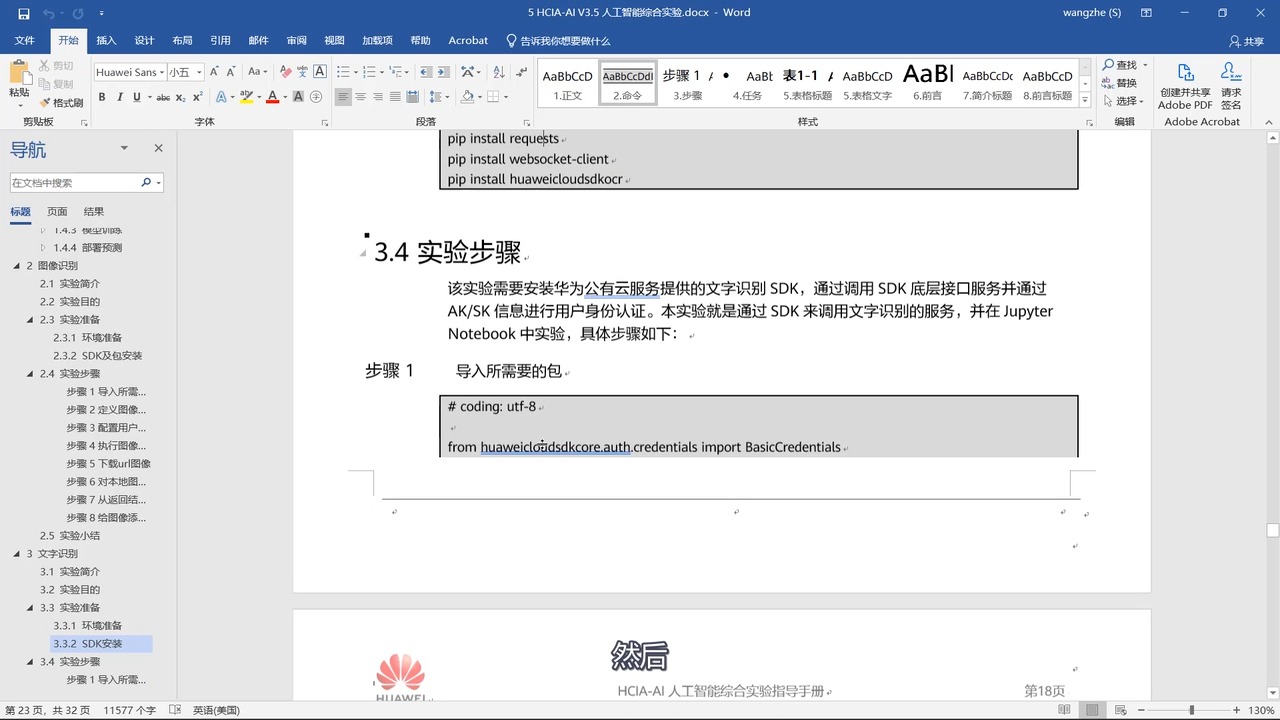Click the character border (A box) icon
The width and height of the screenshot is (1280, 720).
(x=320, y=72)
